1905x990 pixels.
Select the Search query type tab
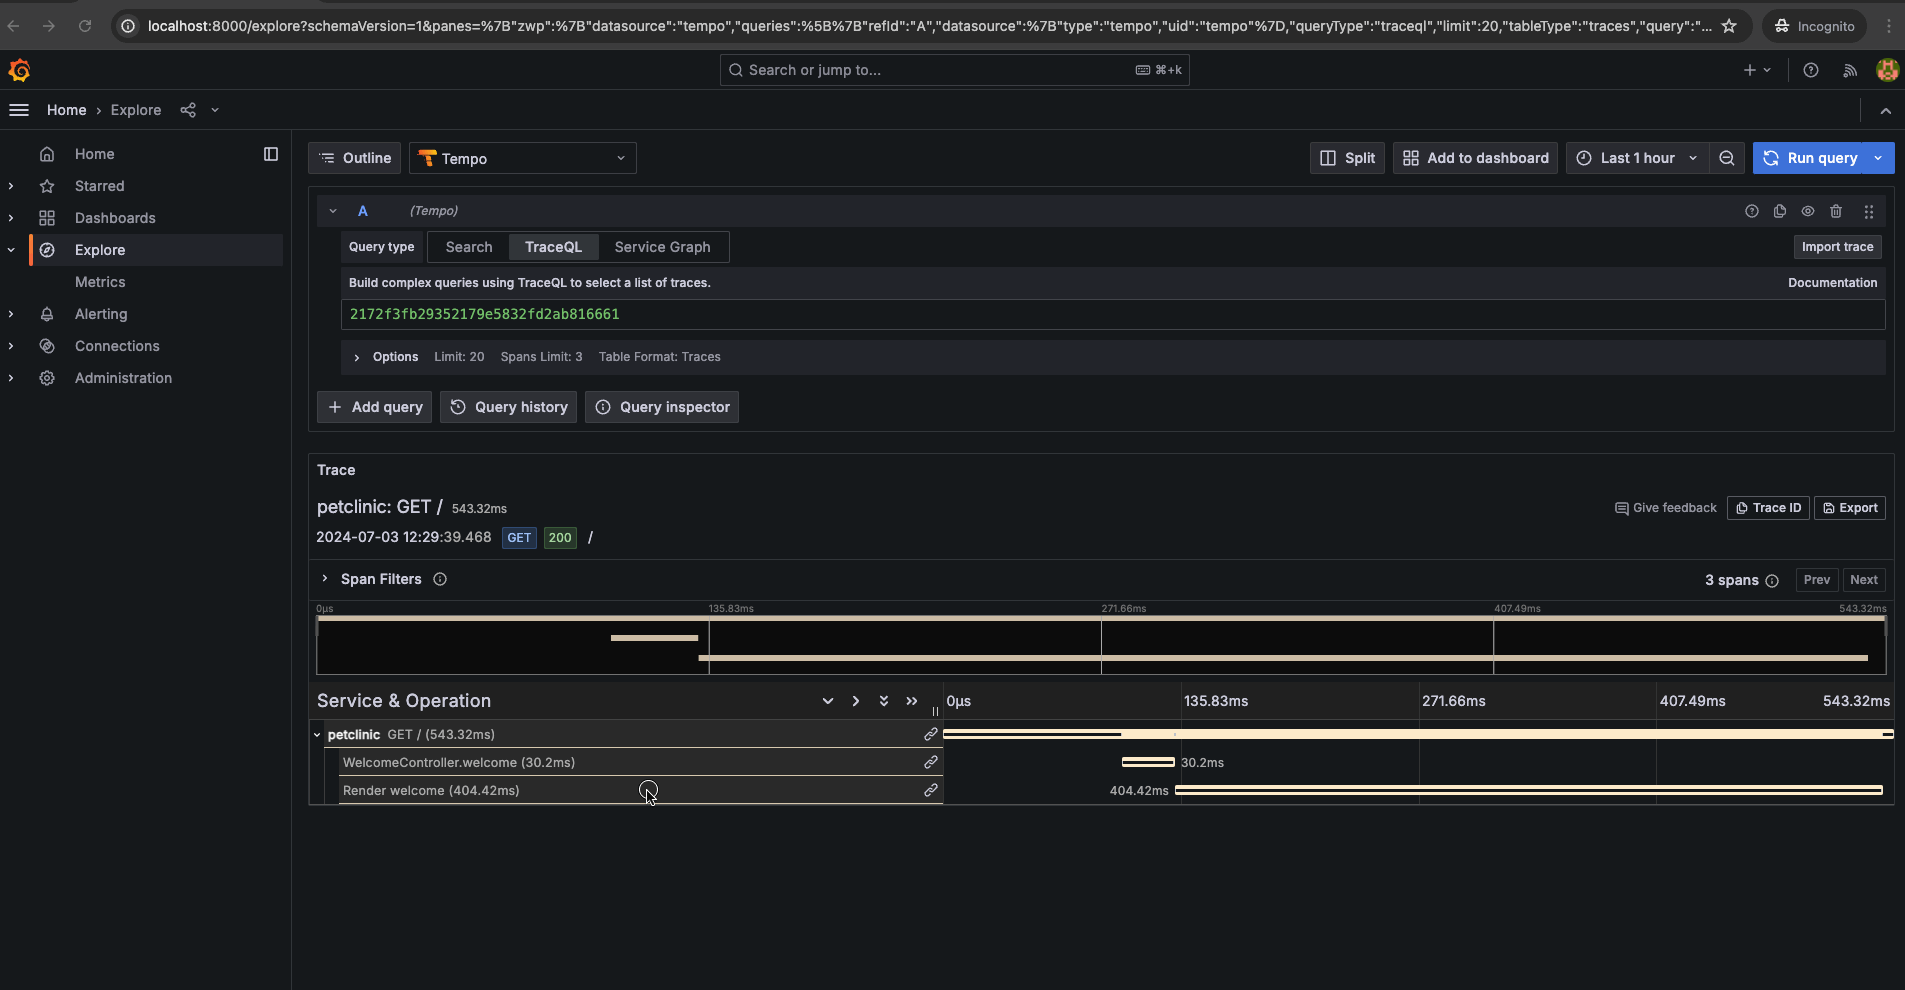coord(468,247)
